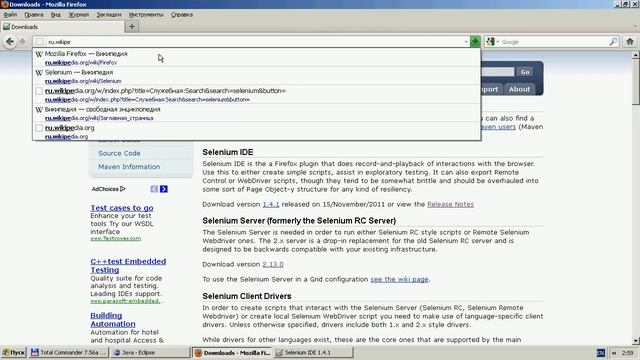
Task: Open the Release Notes link
Action: (x=450, y=204)
